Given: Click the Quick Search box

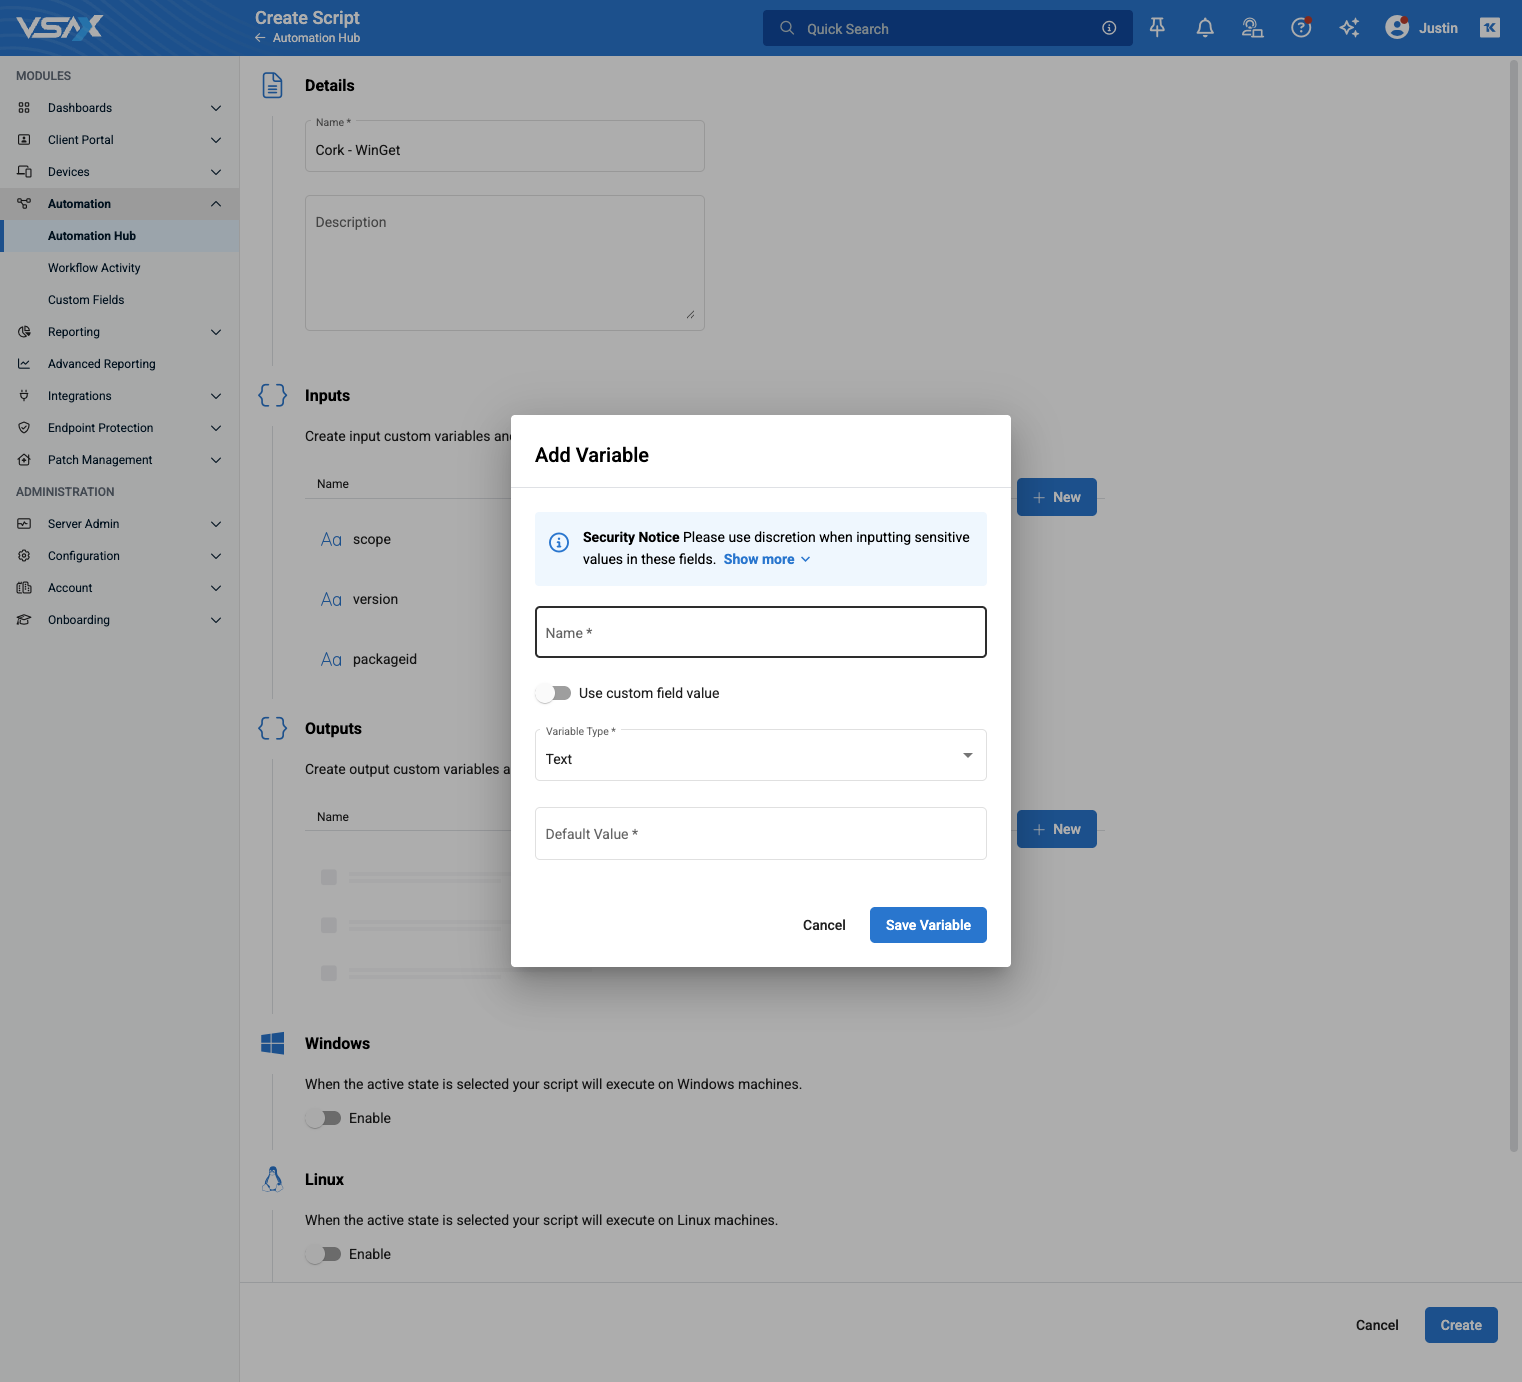Looking at the screenshot, I should 948,28.
